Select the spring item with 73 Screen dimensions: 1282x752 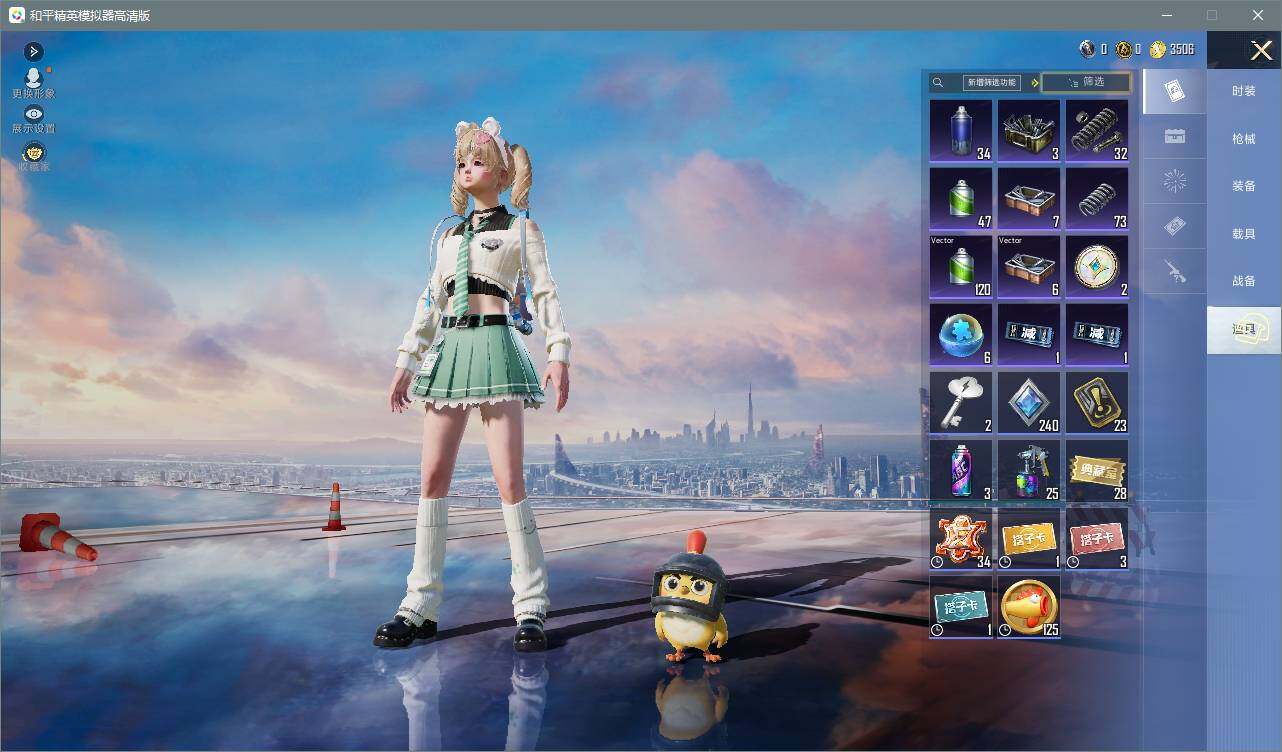1097,199
